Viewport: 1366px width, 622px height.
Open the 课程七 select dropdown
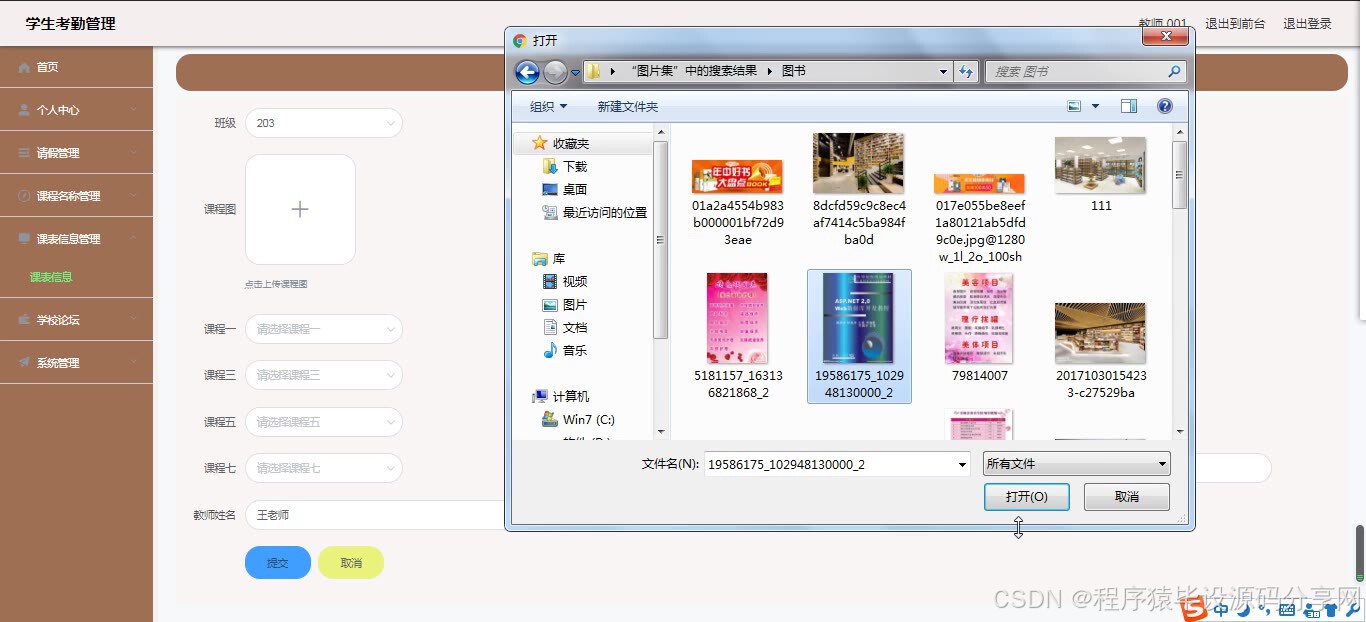tap(323, 468)
